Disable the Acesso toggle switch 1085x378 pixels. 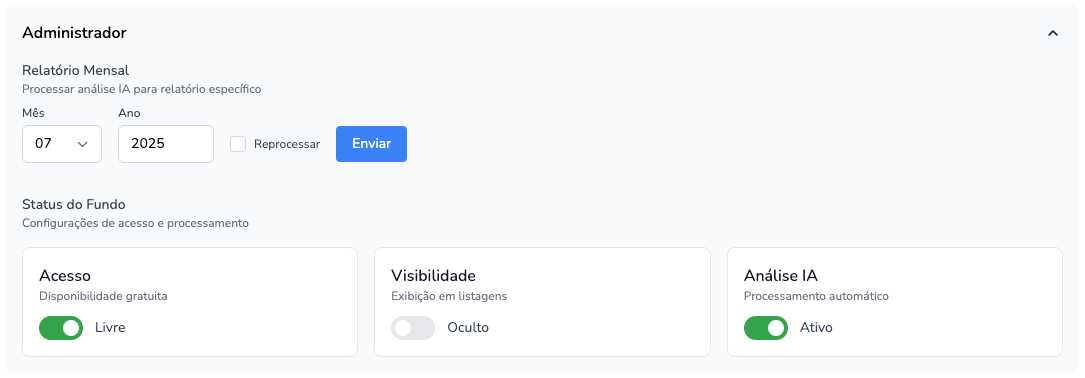click(61, 327)
